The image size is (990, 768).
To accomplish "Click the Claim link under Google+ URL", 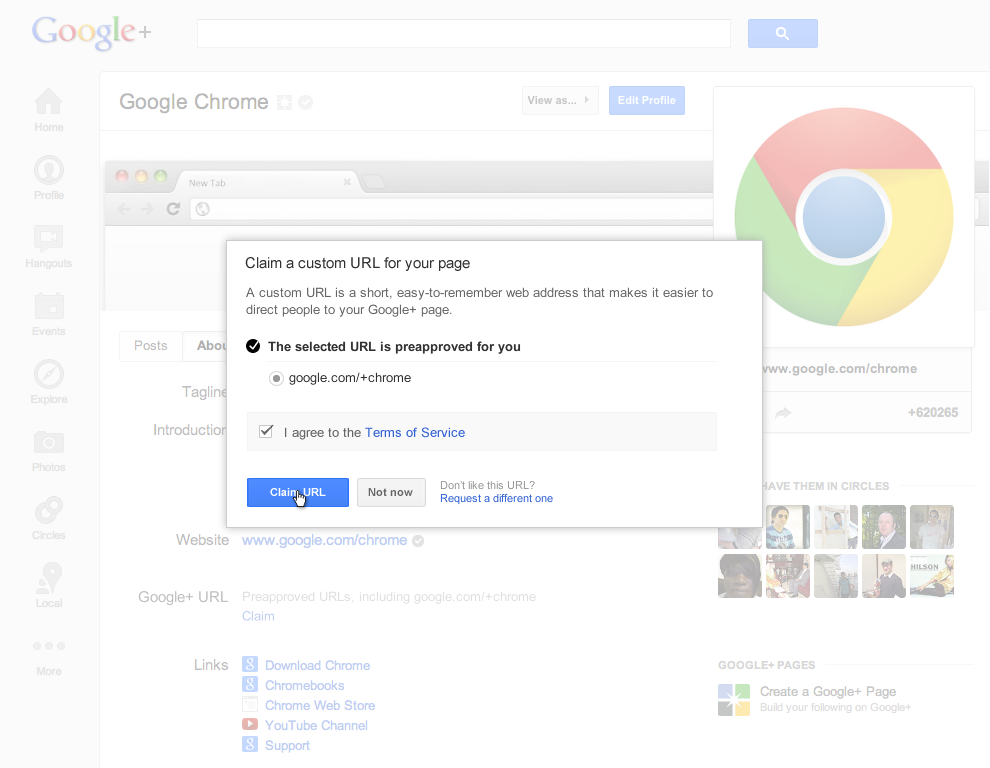I will click(258, 616).
